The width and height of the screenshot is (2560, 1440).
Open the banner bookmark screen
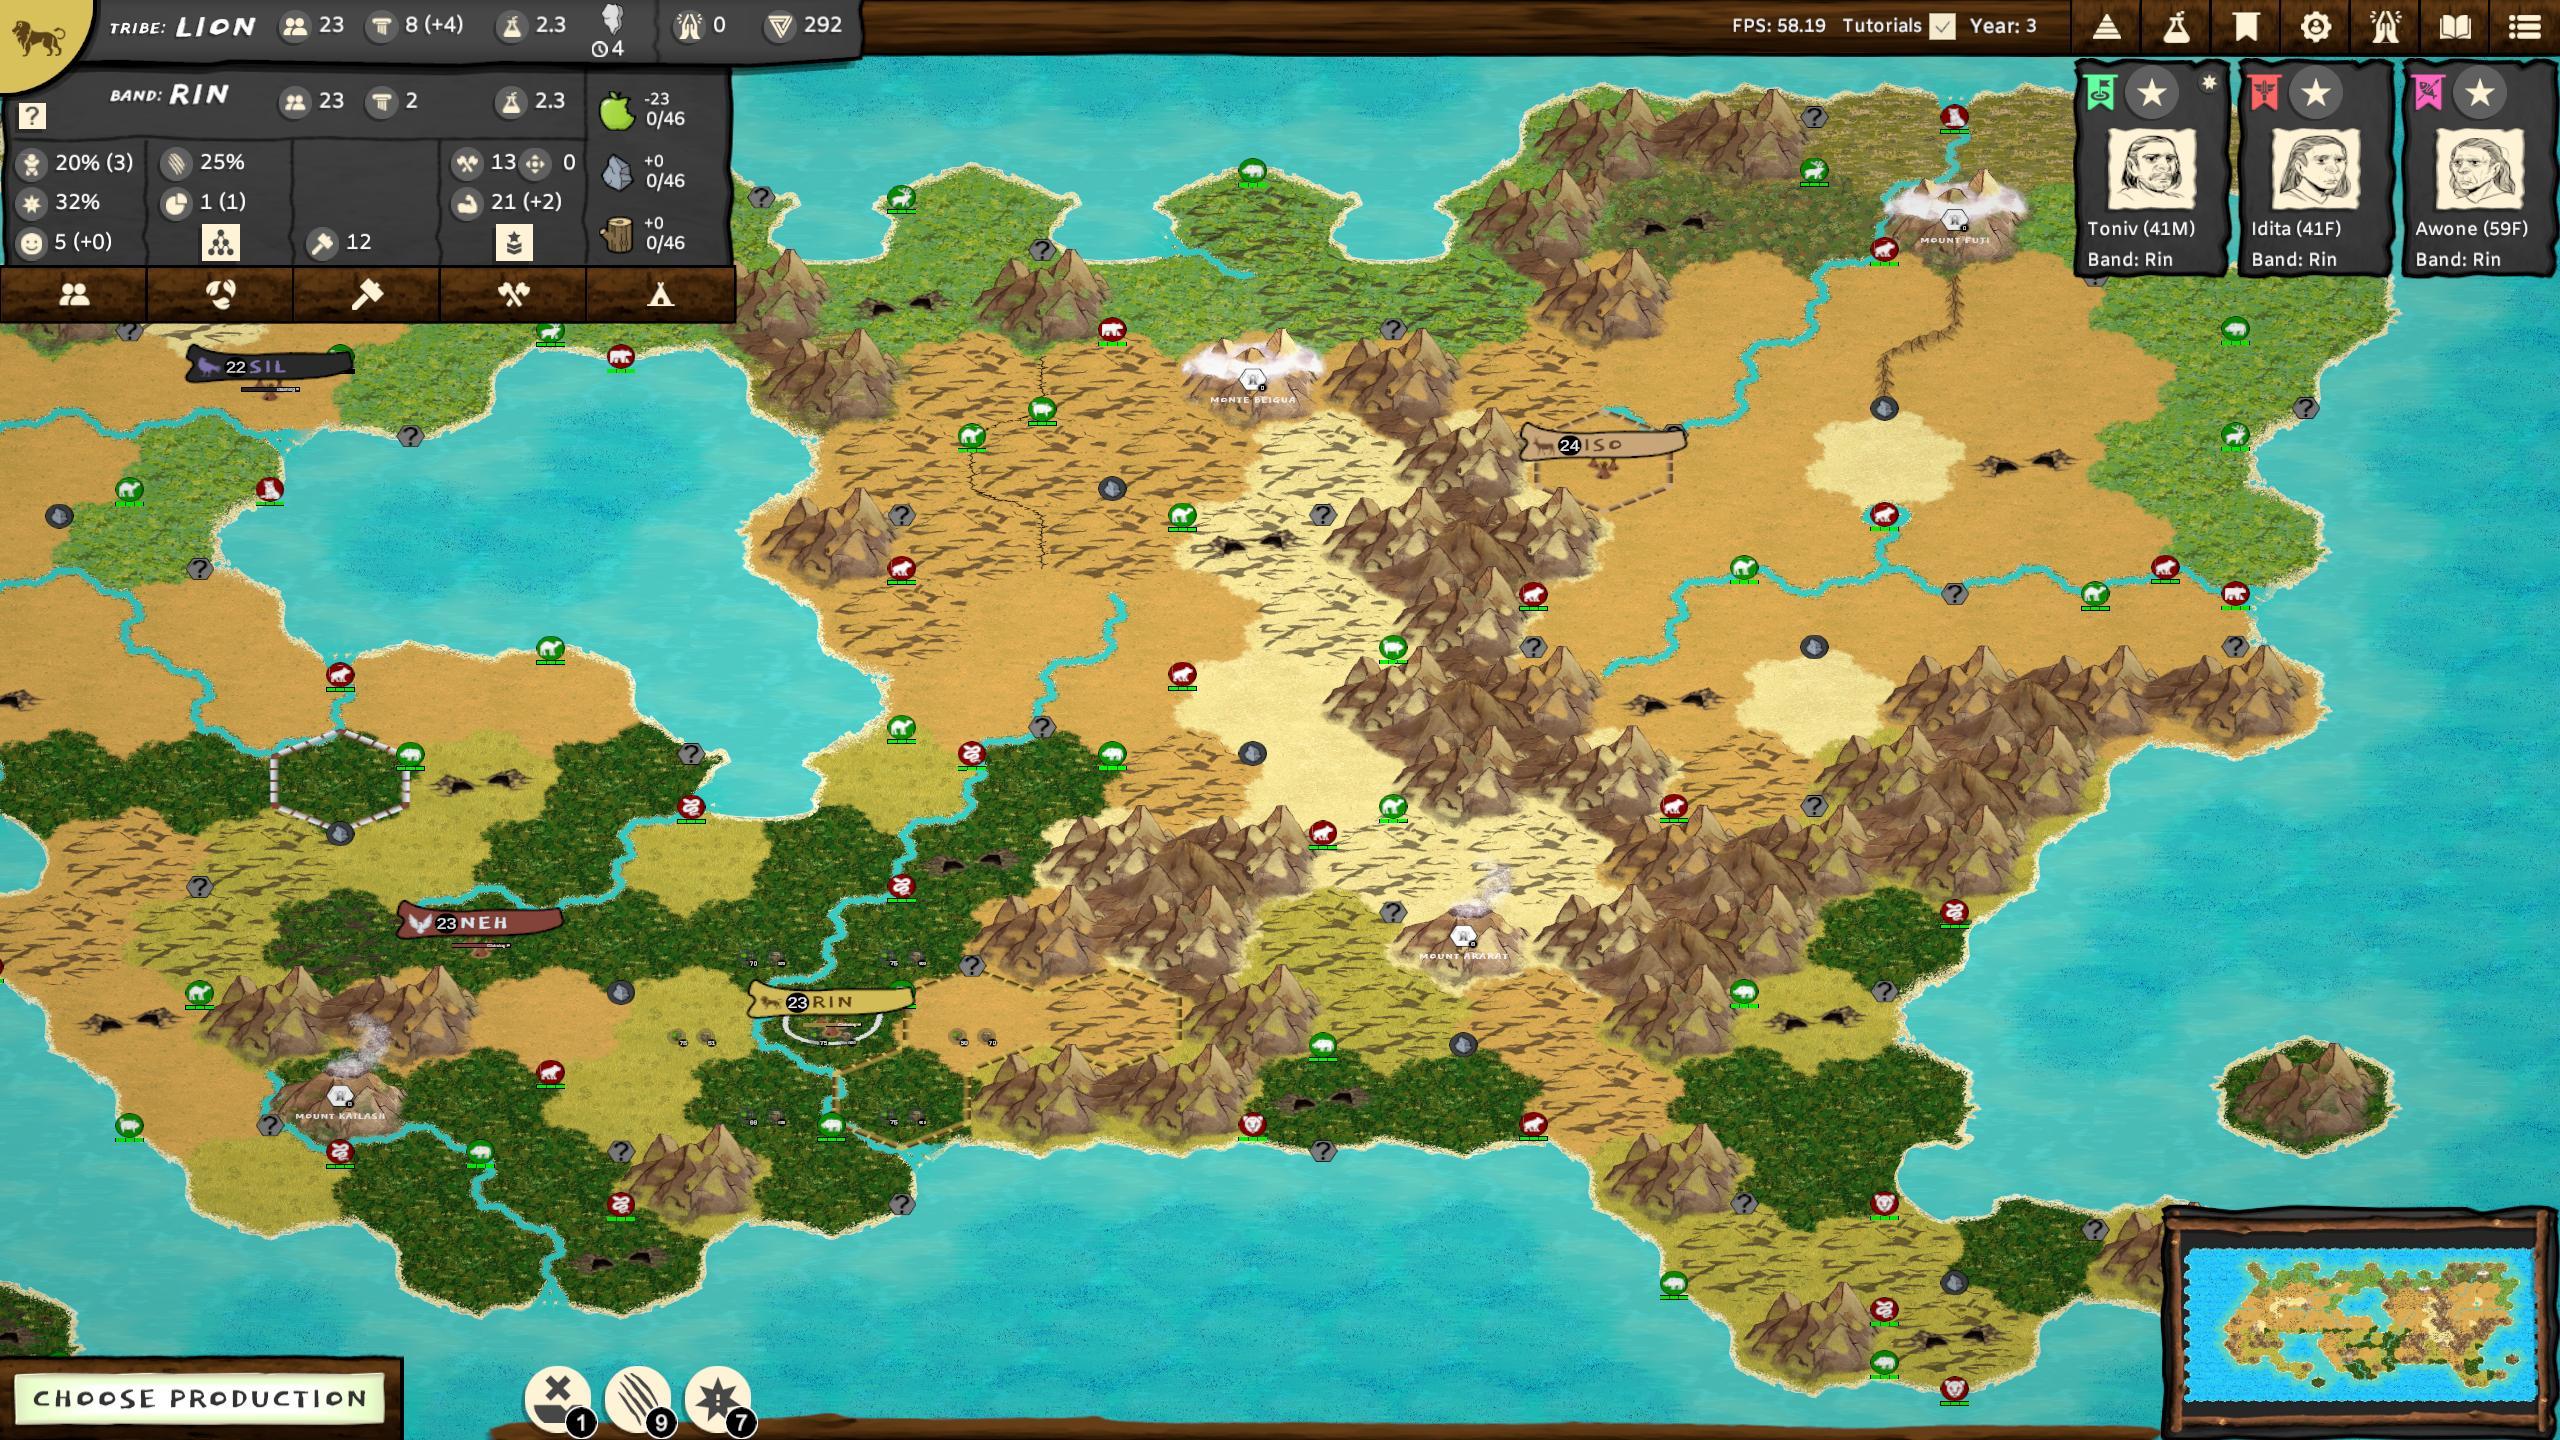click(2246, 27)
